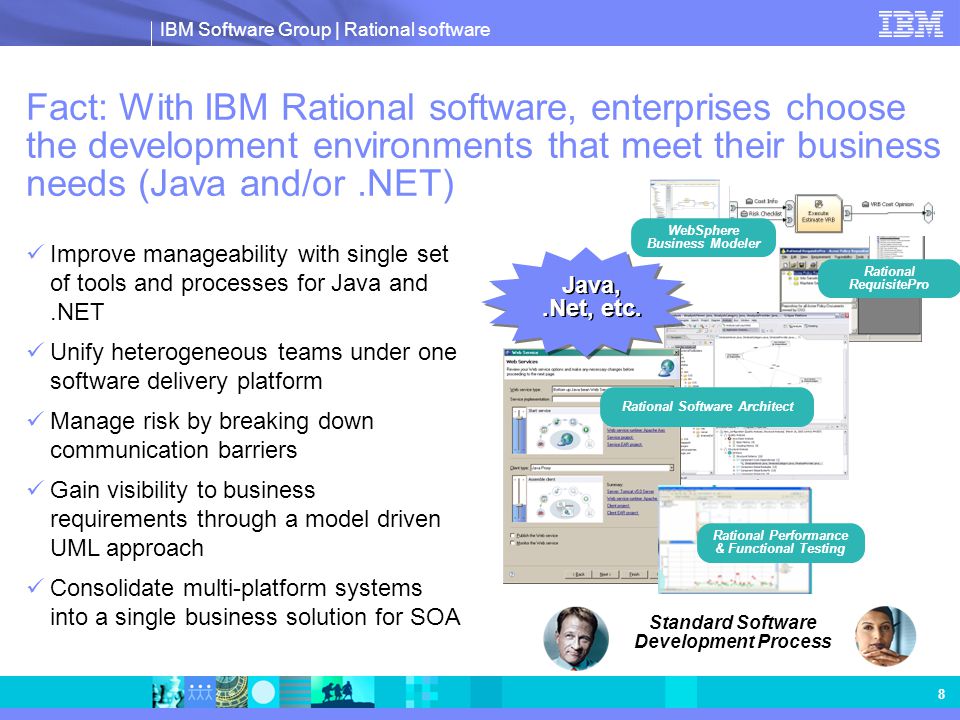Click the Gain visibility bullet text
Viewport: 960px width, 720px height.
click(245, 519)
